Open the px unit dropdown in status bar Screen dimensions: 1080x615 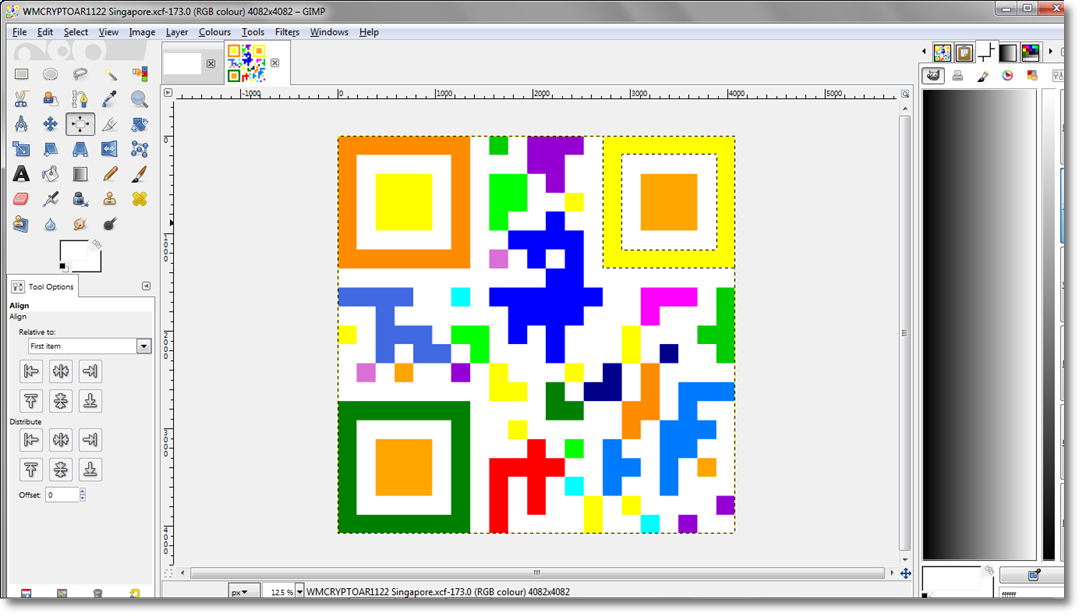(243, 592)
